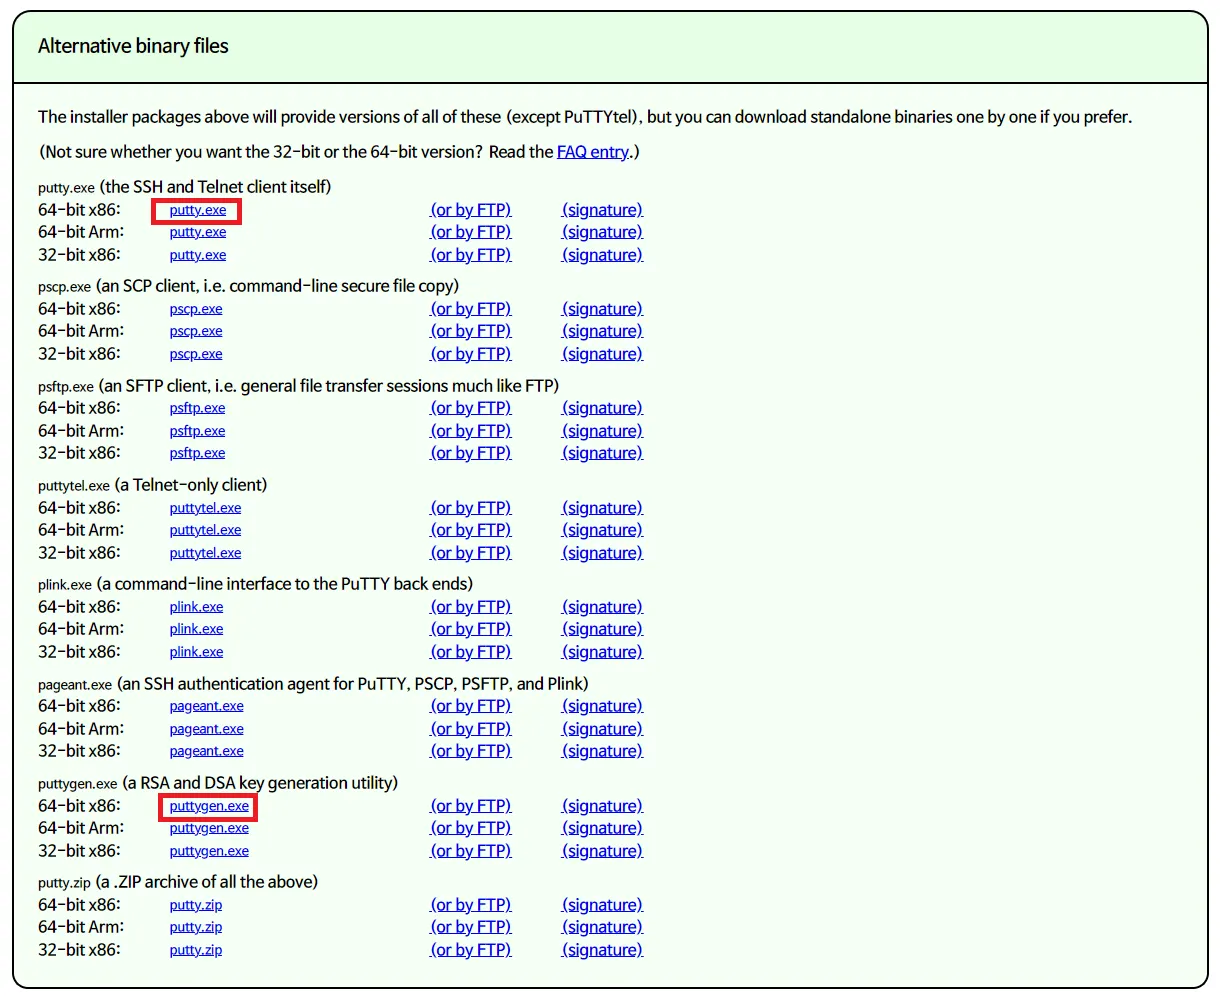
Task: Click FTP link for 64-bit Arm putty.zip
Action: (471, 927)
